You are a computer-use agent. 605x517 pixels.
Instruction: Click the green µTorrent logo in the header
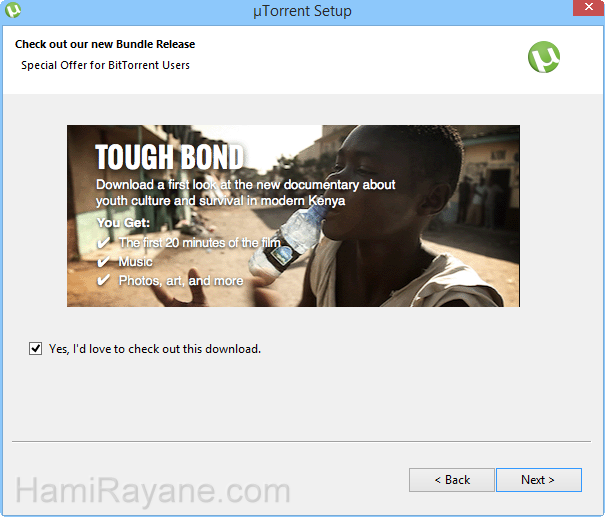544,57
